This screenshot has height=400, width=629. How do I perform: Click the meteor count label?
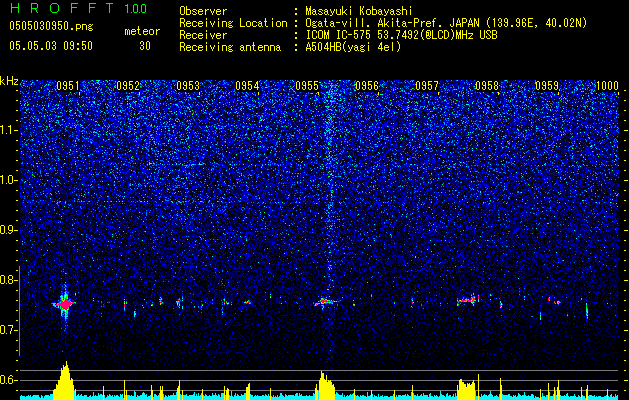point(142,31)
